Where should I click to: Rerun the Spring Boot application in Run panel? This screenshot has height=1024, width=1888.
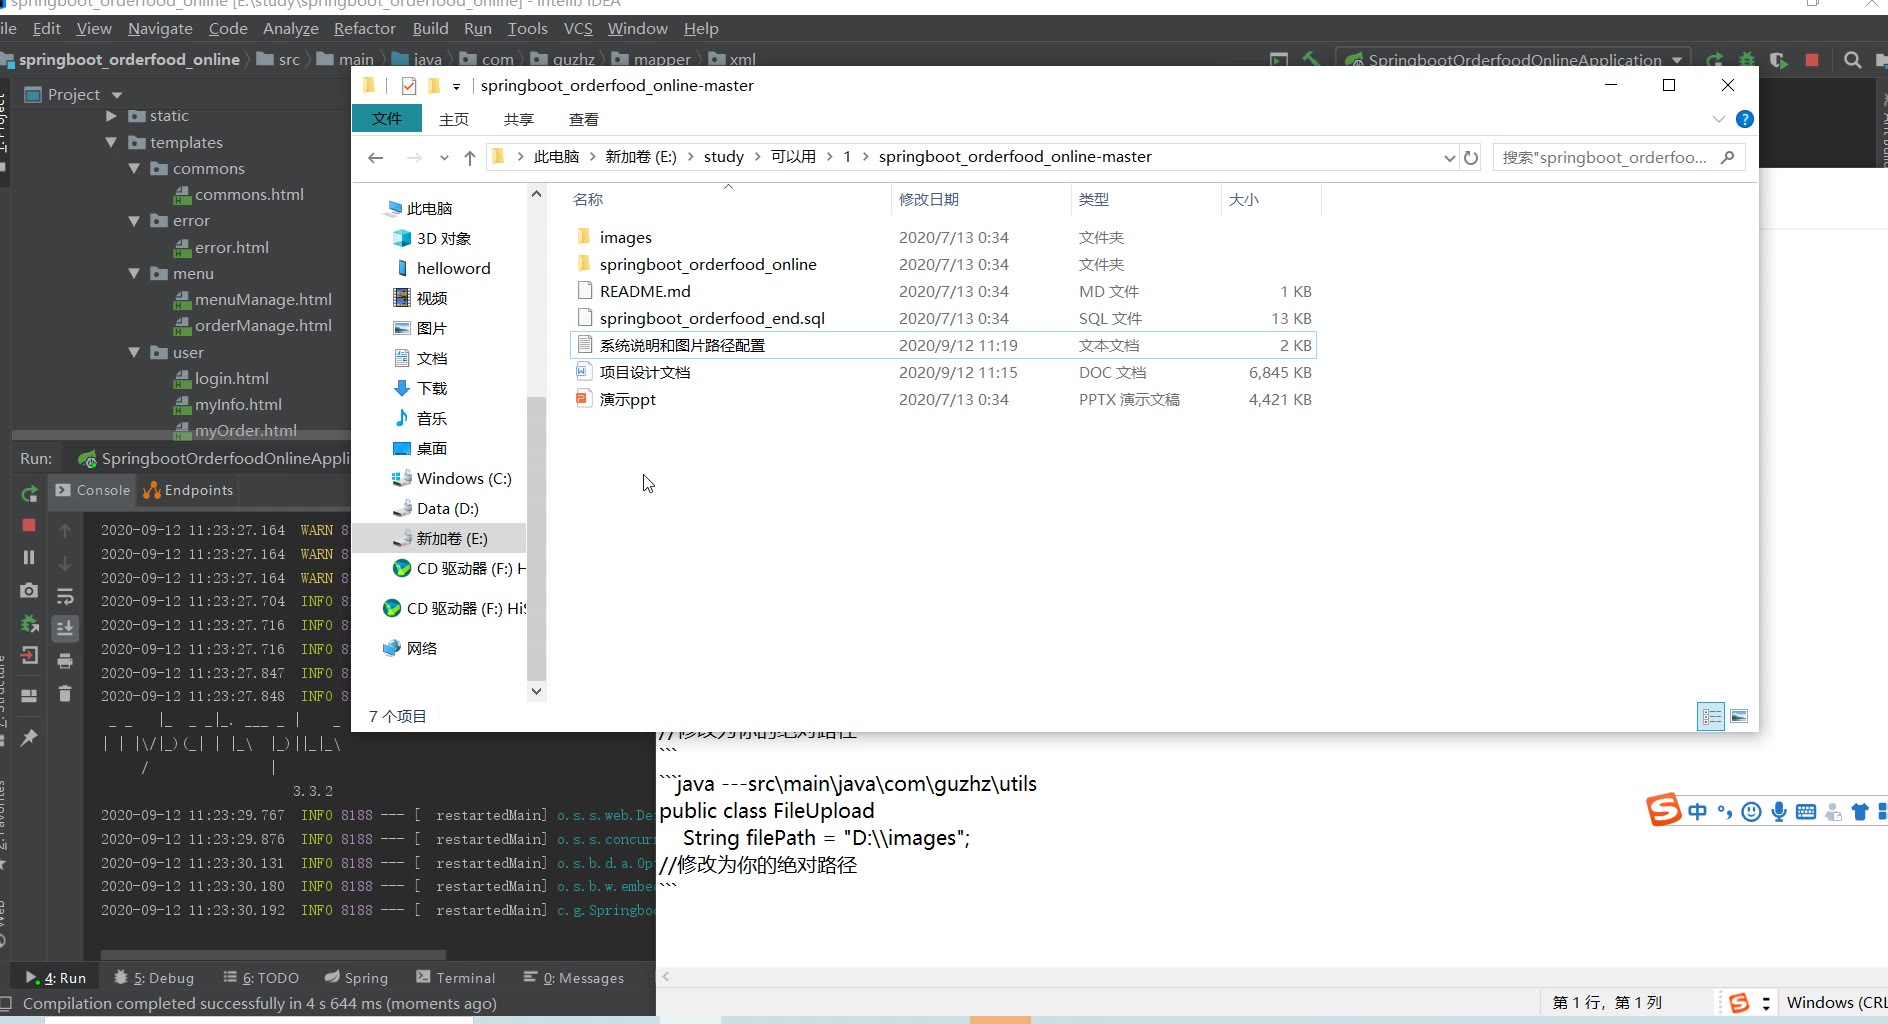(29, 493)
